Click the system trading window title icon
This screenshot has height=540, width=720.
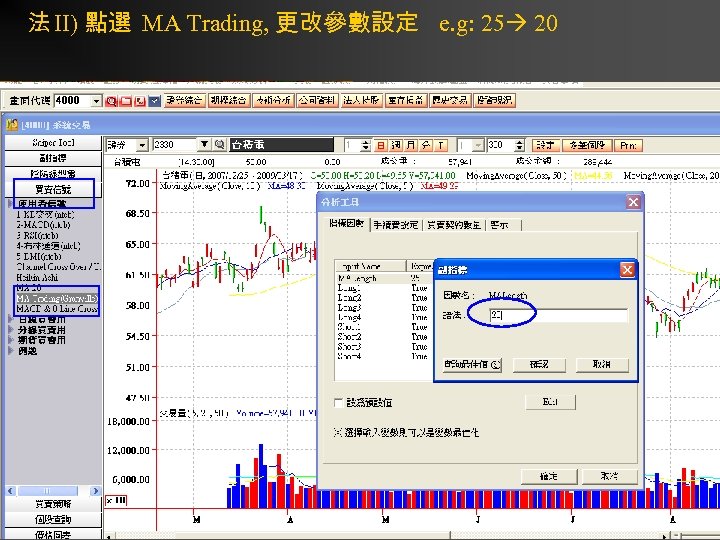tap(12, 124)
